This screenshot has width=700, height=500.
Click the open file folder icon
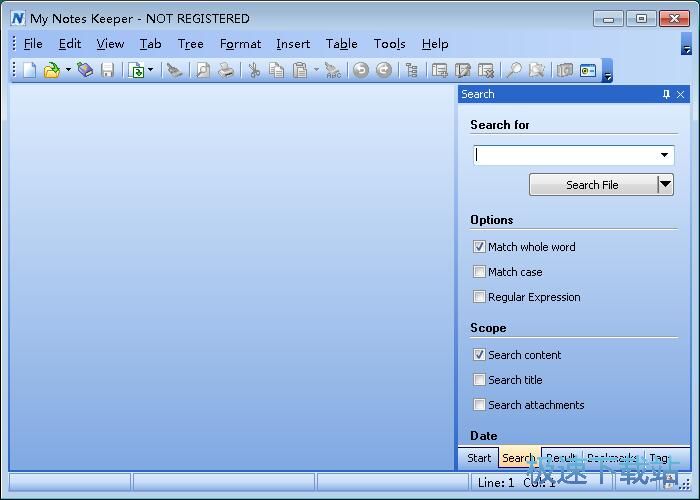(52, 70)
